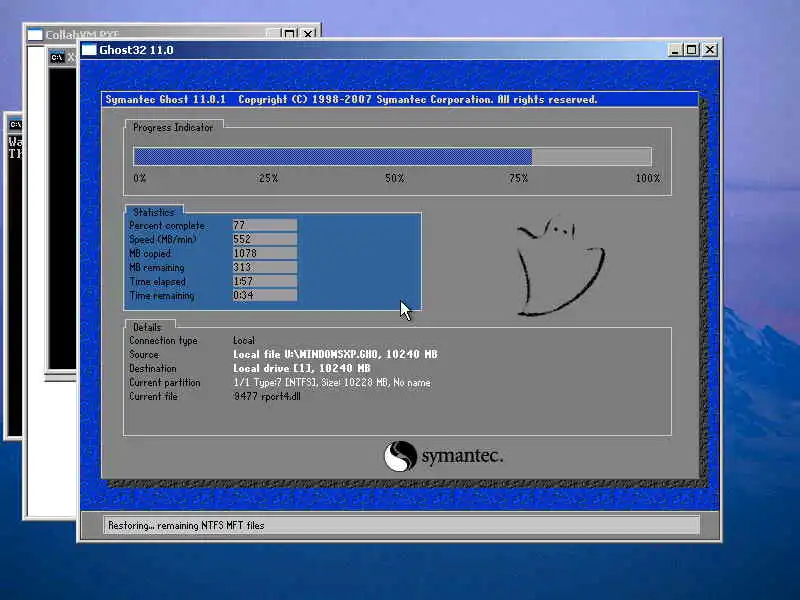This screenshot has width=800, height=600.
Task: Click the Percent complete label
Action: pos(167,226)
